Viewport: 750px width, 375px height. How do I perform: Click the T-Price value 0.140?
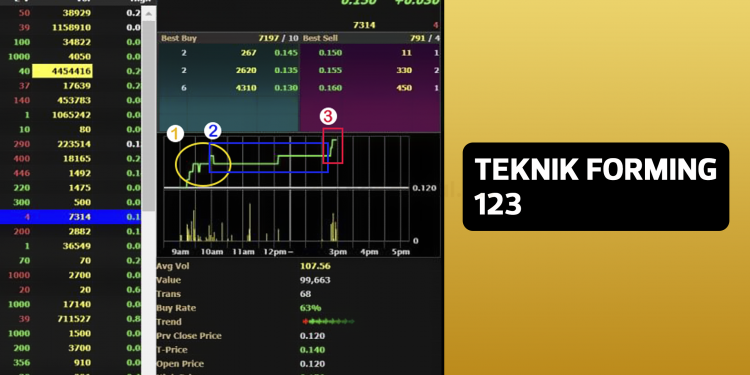click(x=312, y=350)
